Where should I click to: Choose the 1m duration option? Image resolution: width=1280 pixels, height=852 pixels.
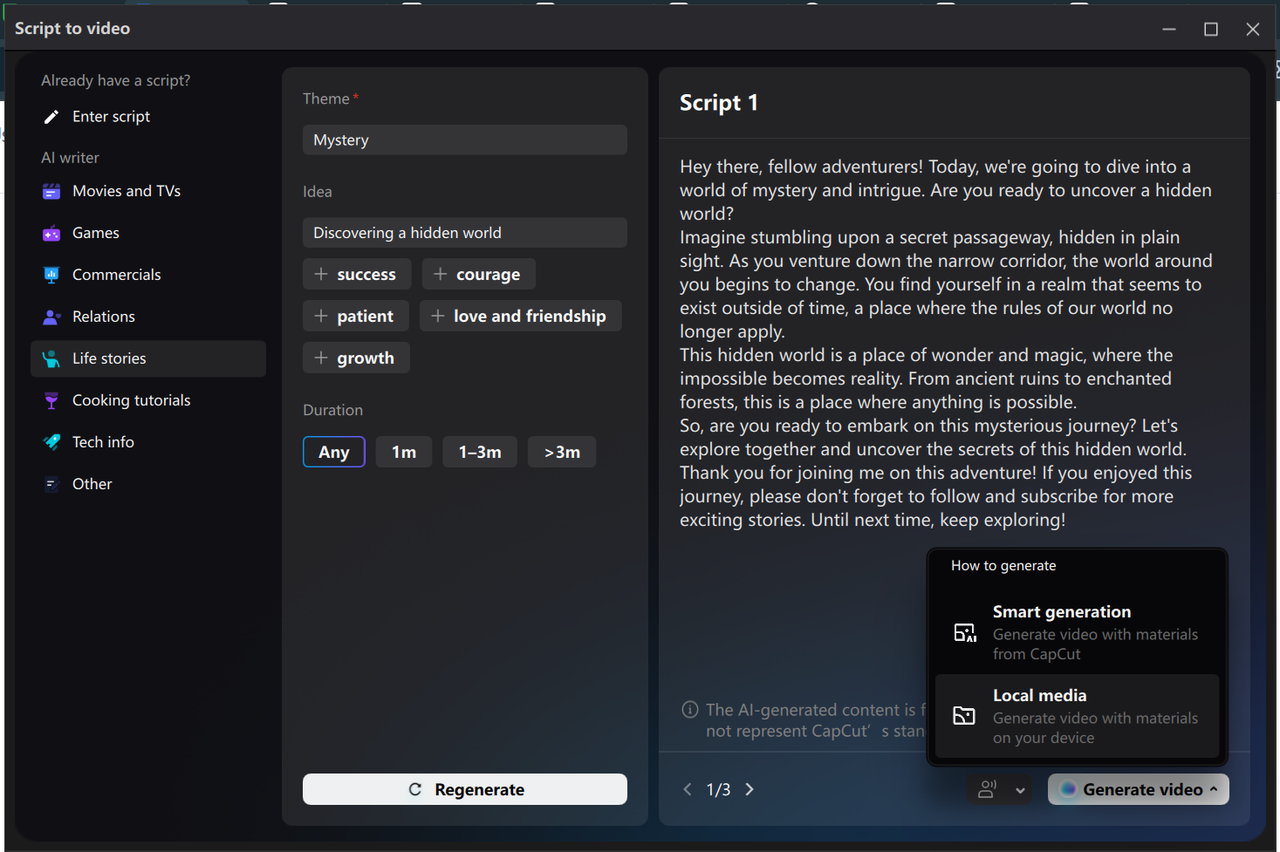tap(403, 451)
